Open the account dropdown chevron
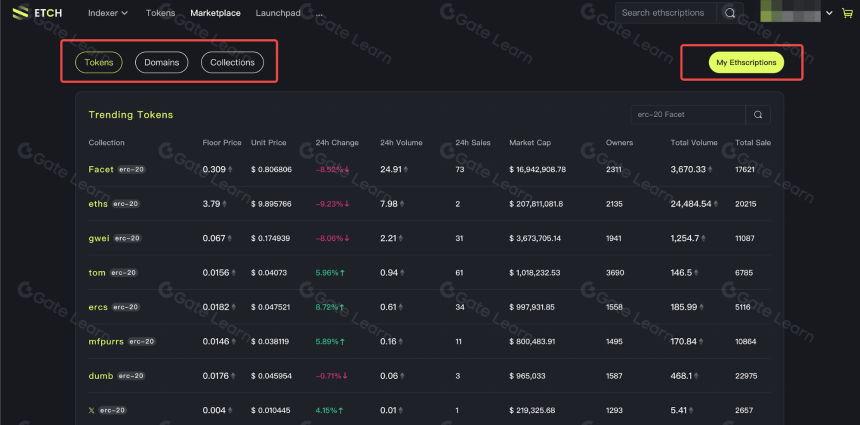860x425 pixels. click(x=829, y=13)
